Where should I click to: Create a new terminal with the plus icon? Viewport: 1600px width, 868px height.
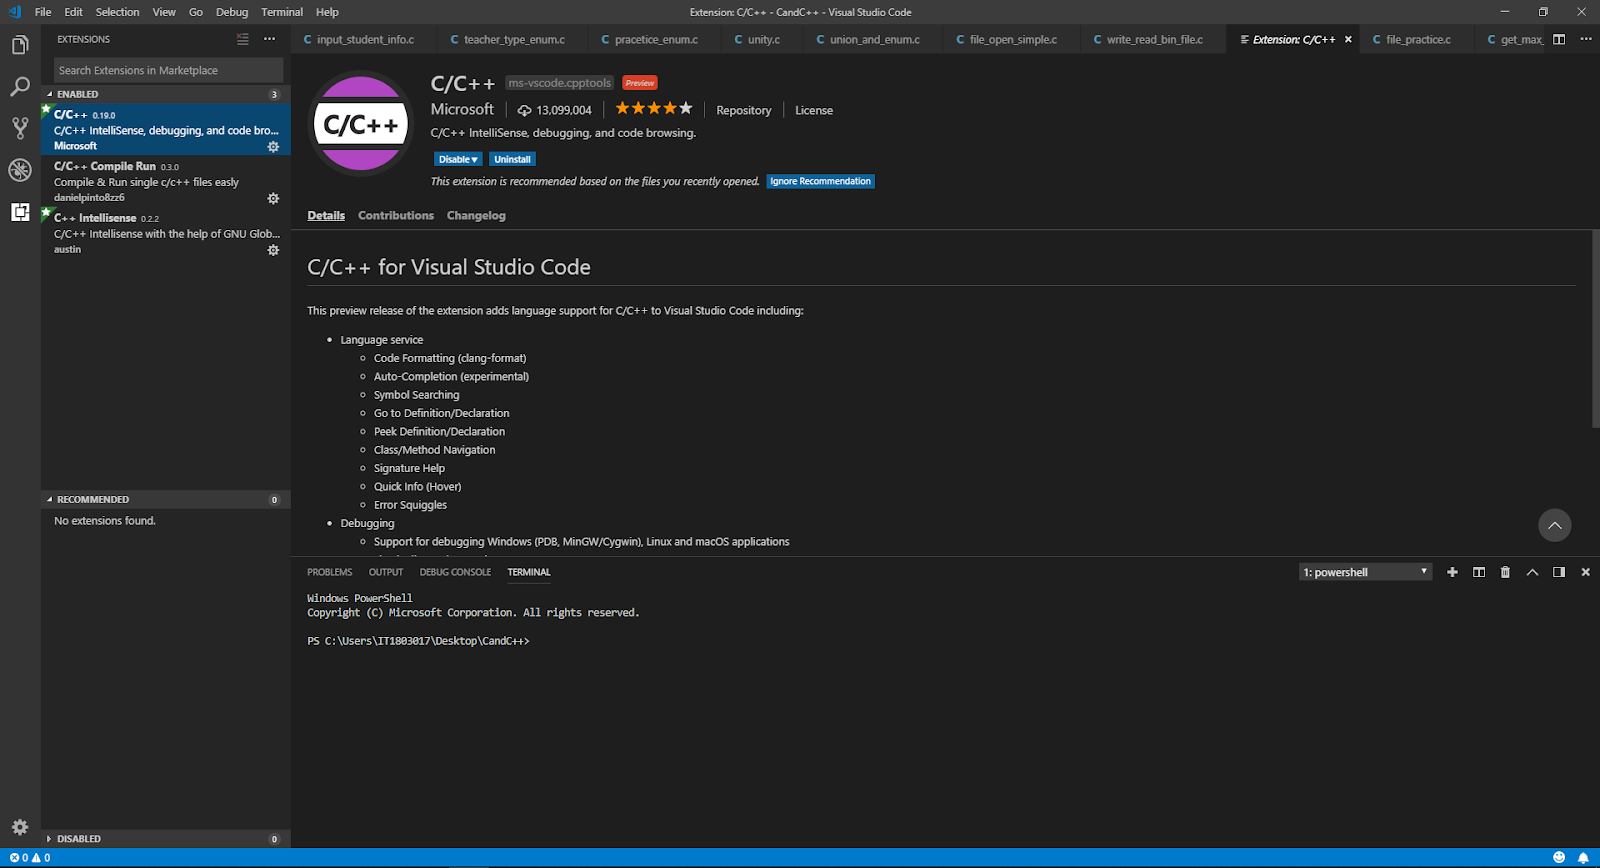click(1452, 572)
